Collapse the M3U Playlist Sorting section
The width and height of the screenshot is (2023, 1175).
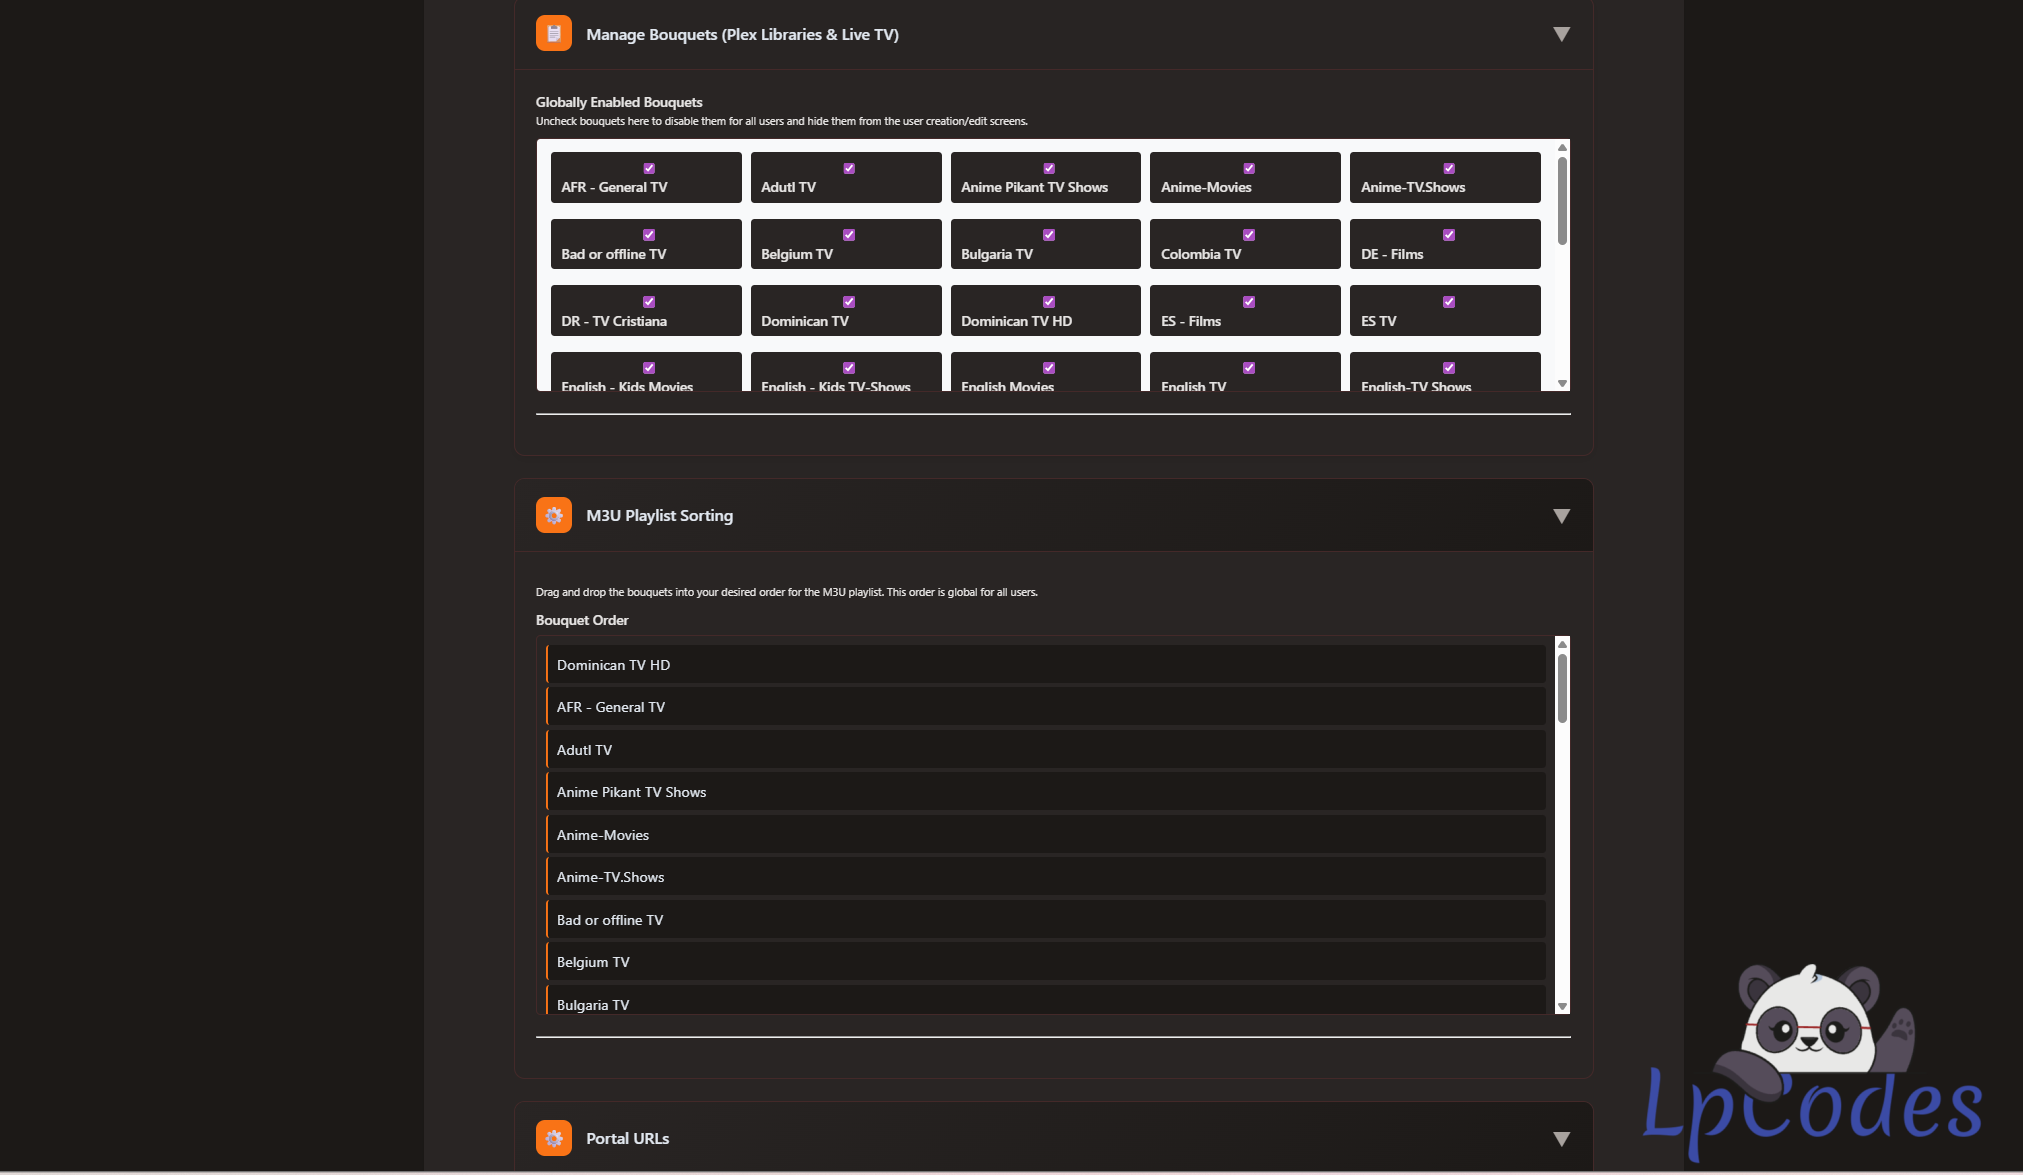point(1561,516)
